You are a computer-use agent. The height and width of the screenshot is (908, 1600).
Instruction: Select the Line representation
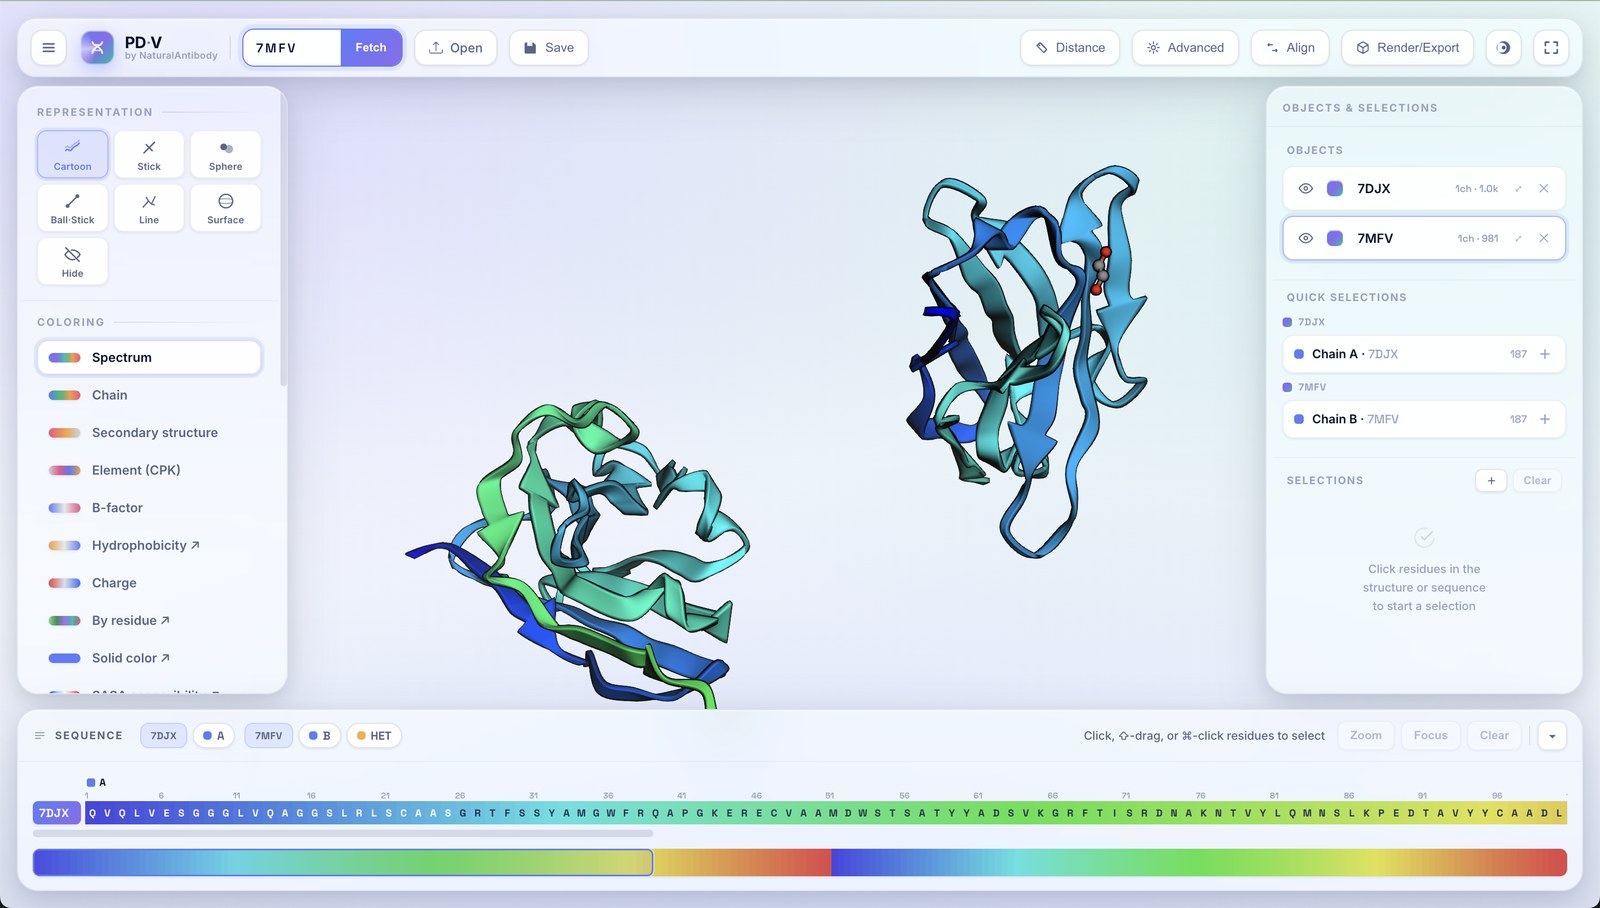149,208
